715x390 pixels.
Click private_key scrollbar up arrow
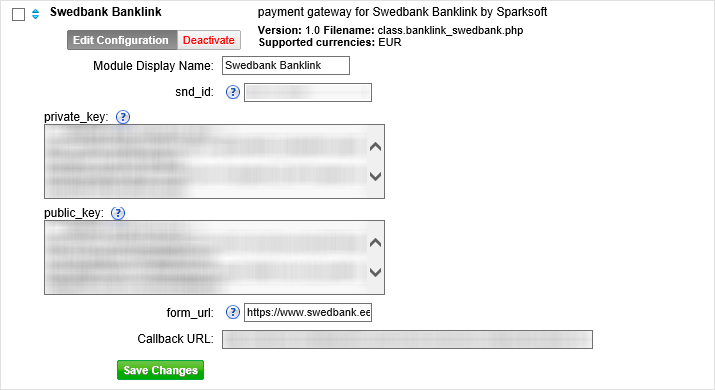pos(375,147)
